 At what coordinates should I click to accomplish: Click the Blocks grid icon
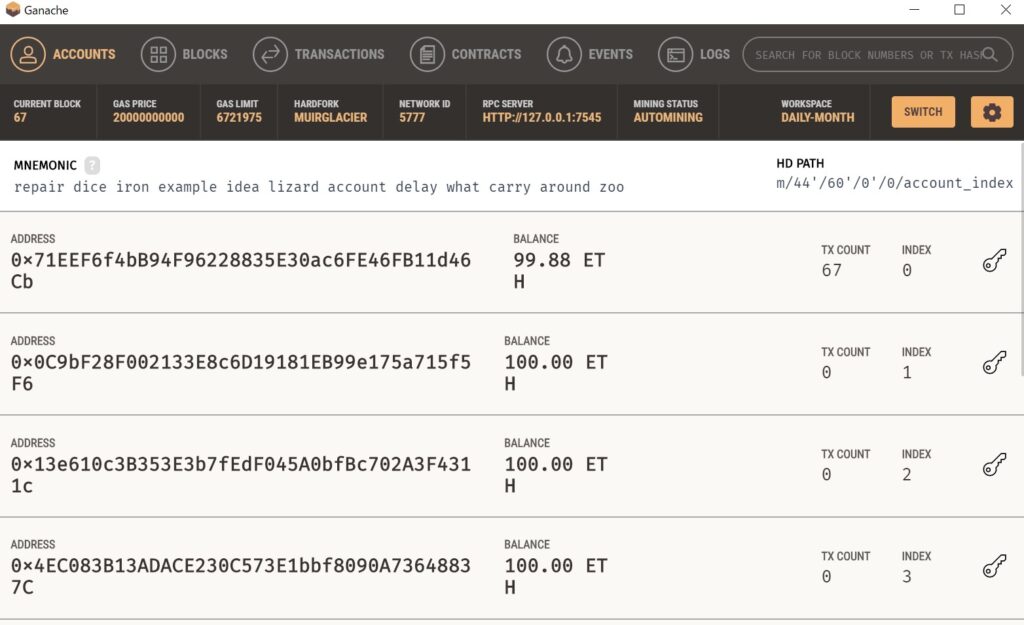(x=158, y=54)
